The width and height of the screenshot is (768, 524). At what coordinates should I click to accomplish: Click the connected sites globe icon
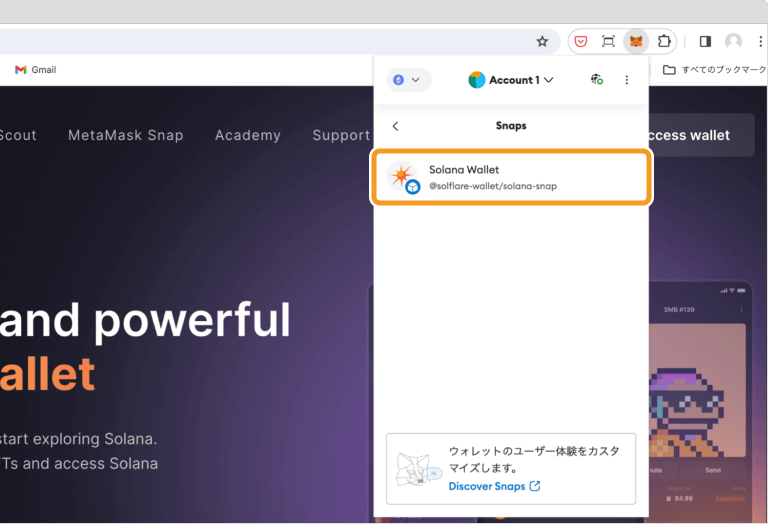[597, 79]
